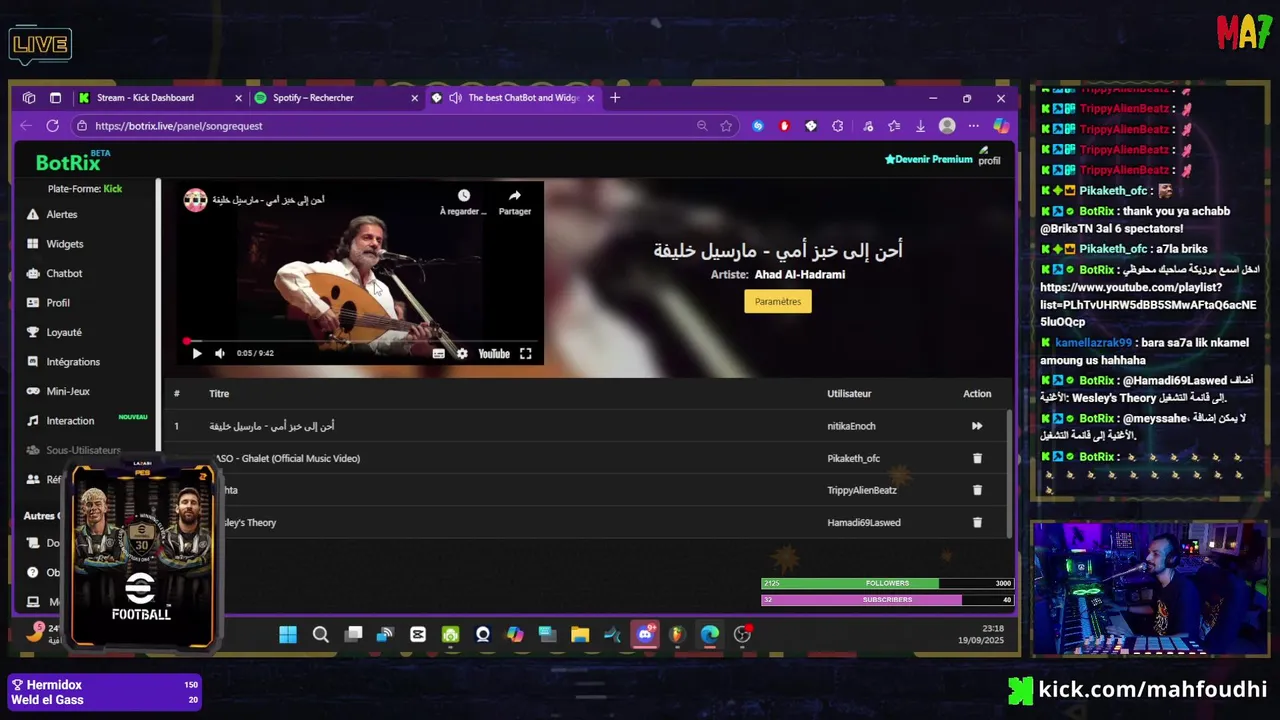Image resolution: width=1280 pixels, height=720 pixels.
Task: Delete the Hamadi69Laswed song request
Action: coord(977,522)
